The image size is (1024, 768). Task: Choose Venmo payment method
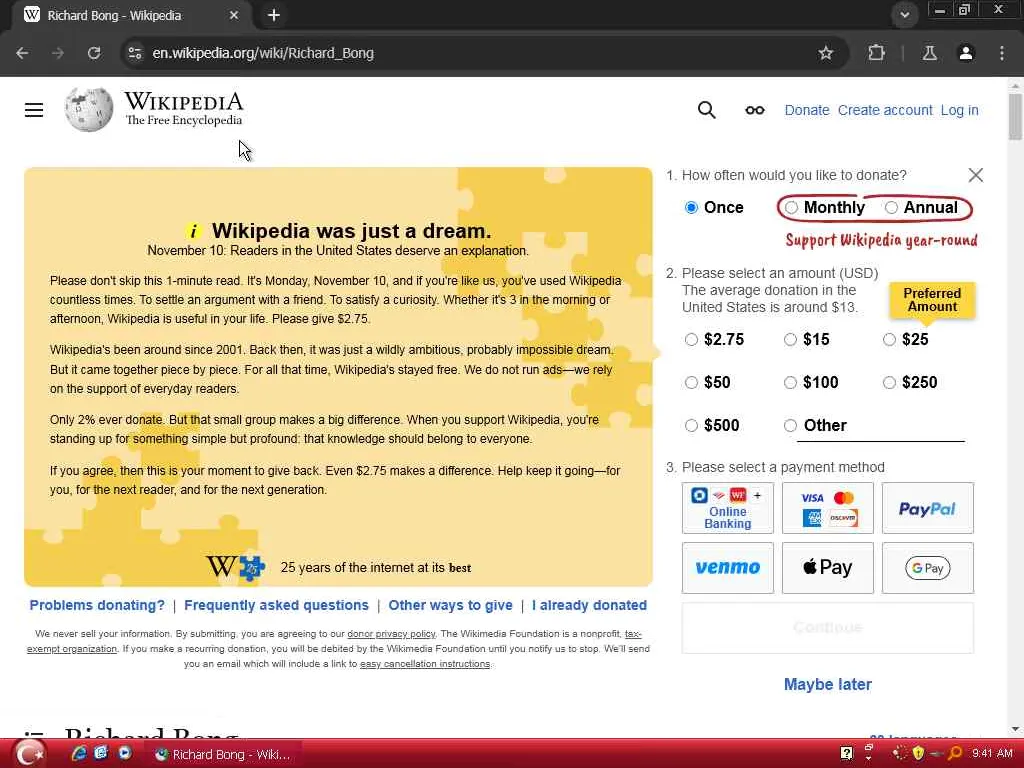click(728, 568)
